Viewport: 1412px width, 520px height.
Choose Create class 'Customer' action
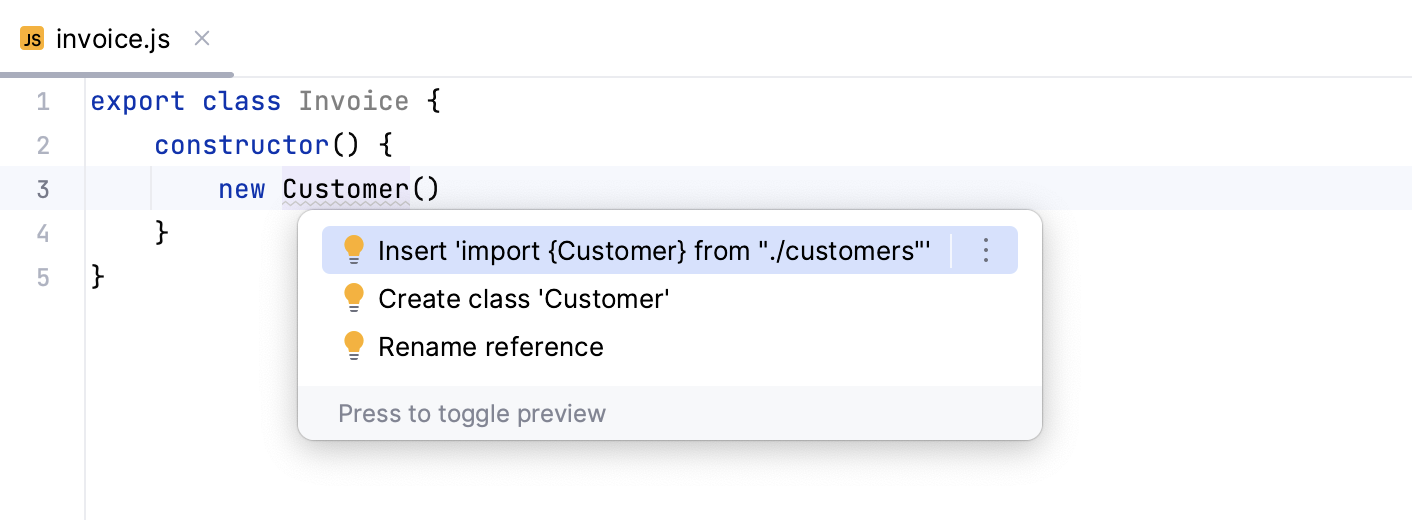click(x=523, y=298)
